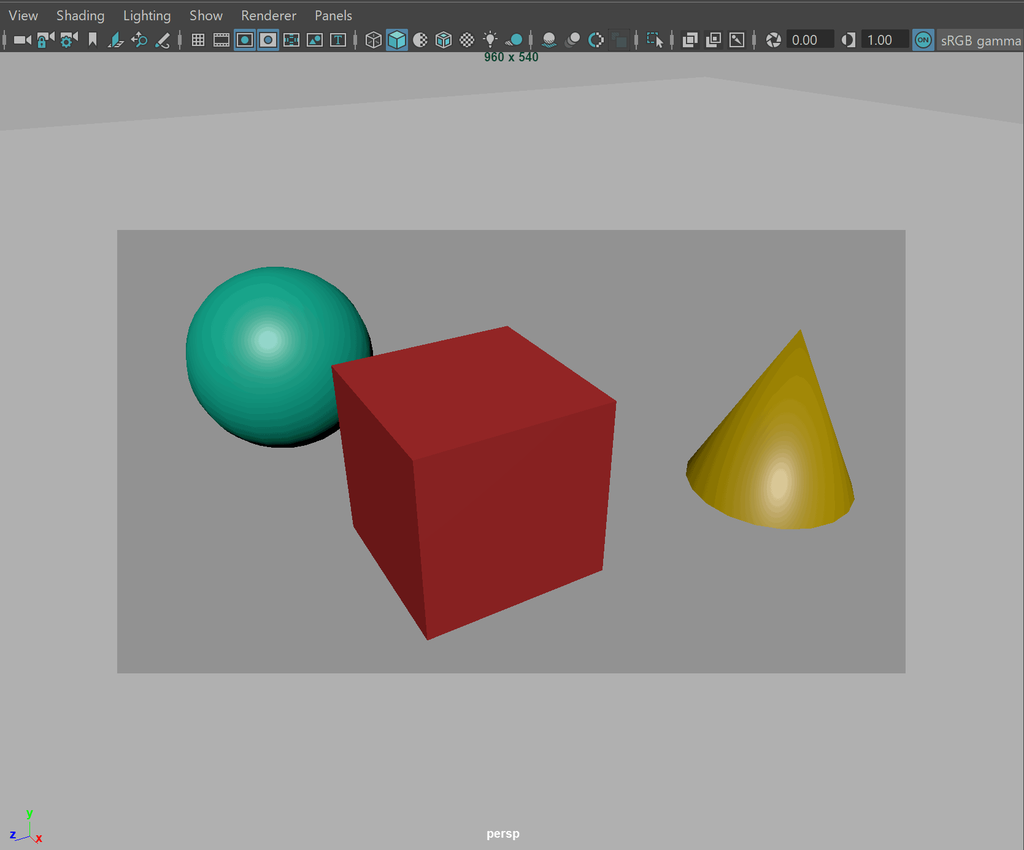Switch to Wireframe display mode

373,40
